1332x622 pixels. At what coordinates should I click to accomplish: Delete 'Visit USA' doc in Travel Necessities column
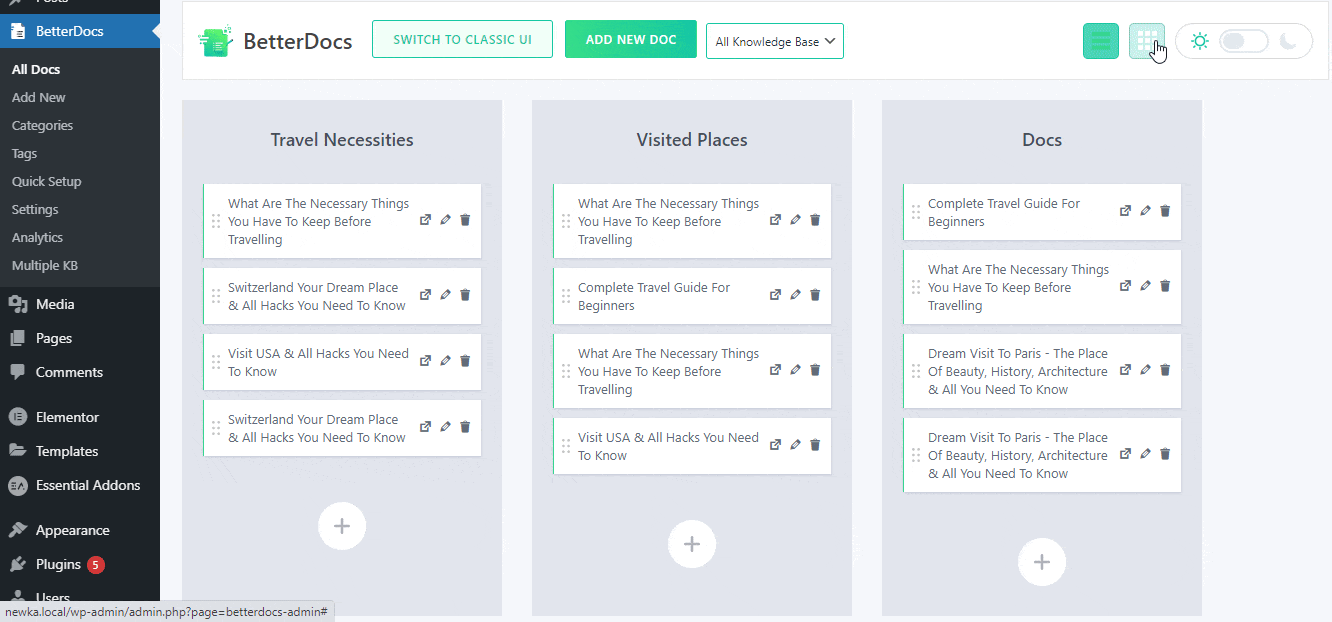(x=465, y=361)
